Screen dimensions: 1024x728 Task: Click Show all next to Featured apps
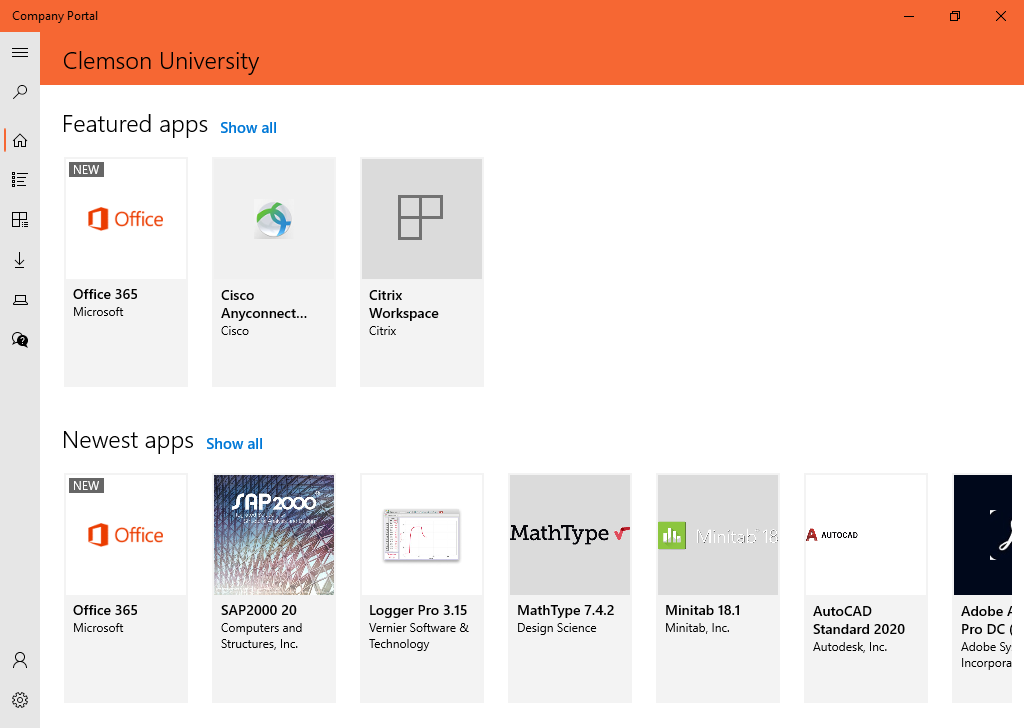pyautogui.click(x=248, y=128)
